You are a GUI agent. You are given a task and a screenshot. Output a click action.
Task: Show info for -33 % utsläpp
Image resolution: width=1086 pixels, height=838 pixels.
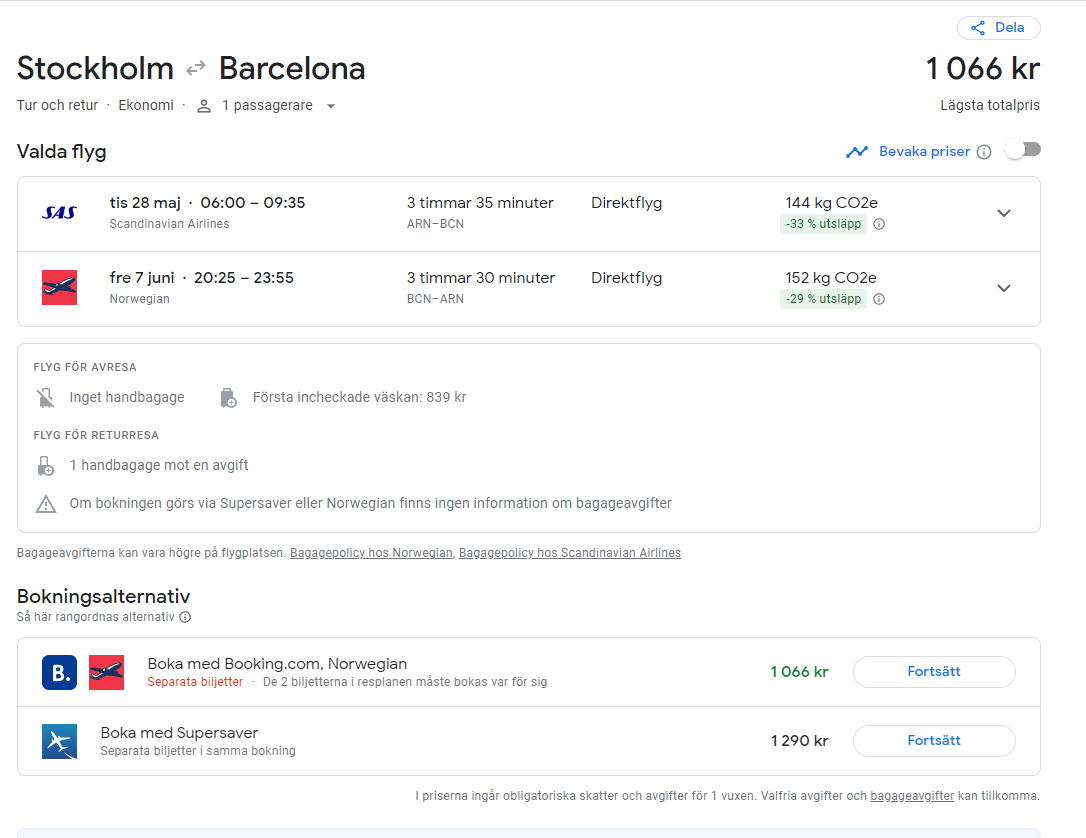pyautogui.click(x=879, y=224)
